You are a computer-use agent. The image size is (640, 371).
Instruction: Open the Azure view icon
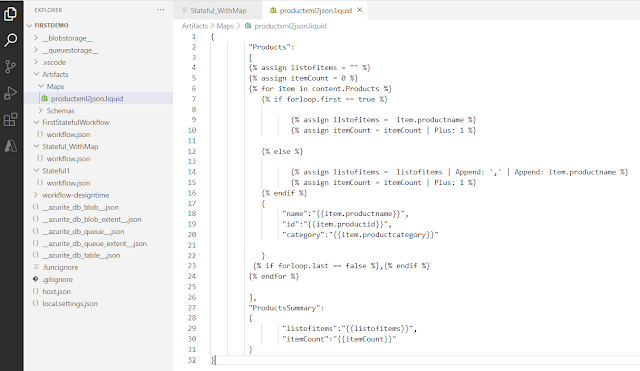click(11, 146)
